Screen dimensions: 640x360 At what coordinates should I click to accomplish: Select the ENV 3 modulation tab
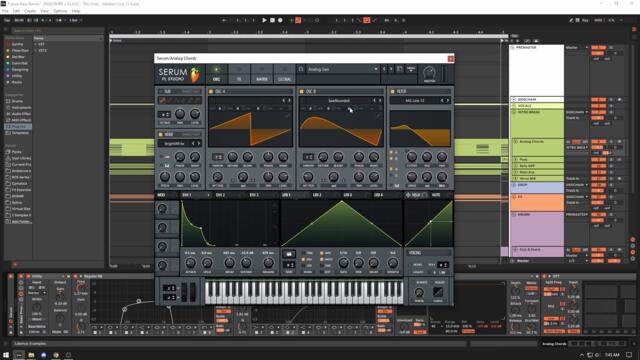click(x=254, y=195)
